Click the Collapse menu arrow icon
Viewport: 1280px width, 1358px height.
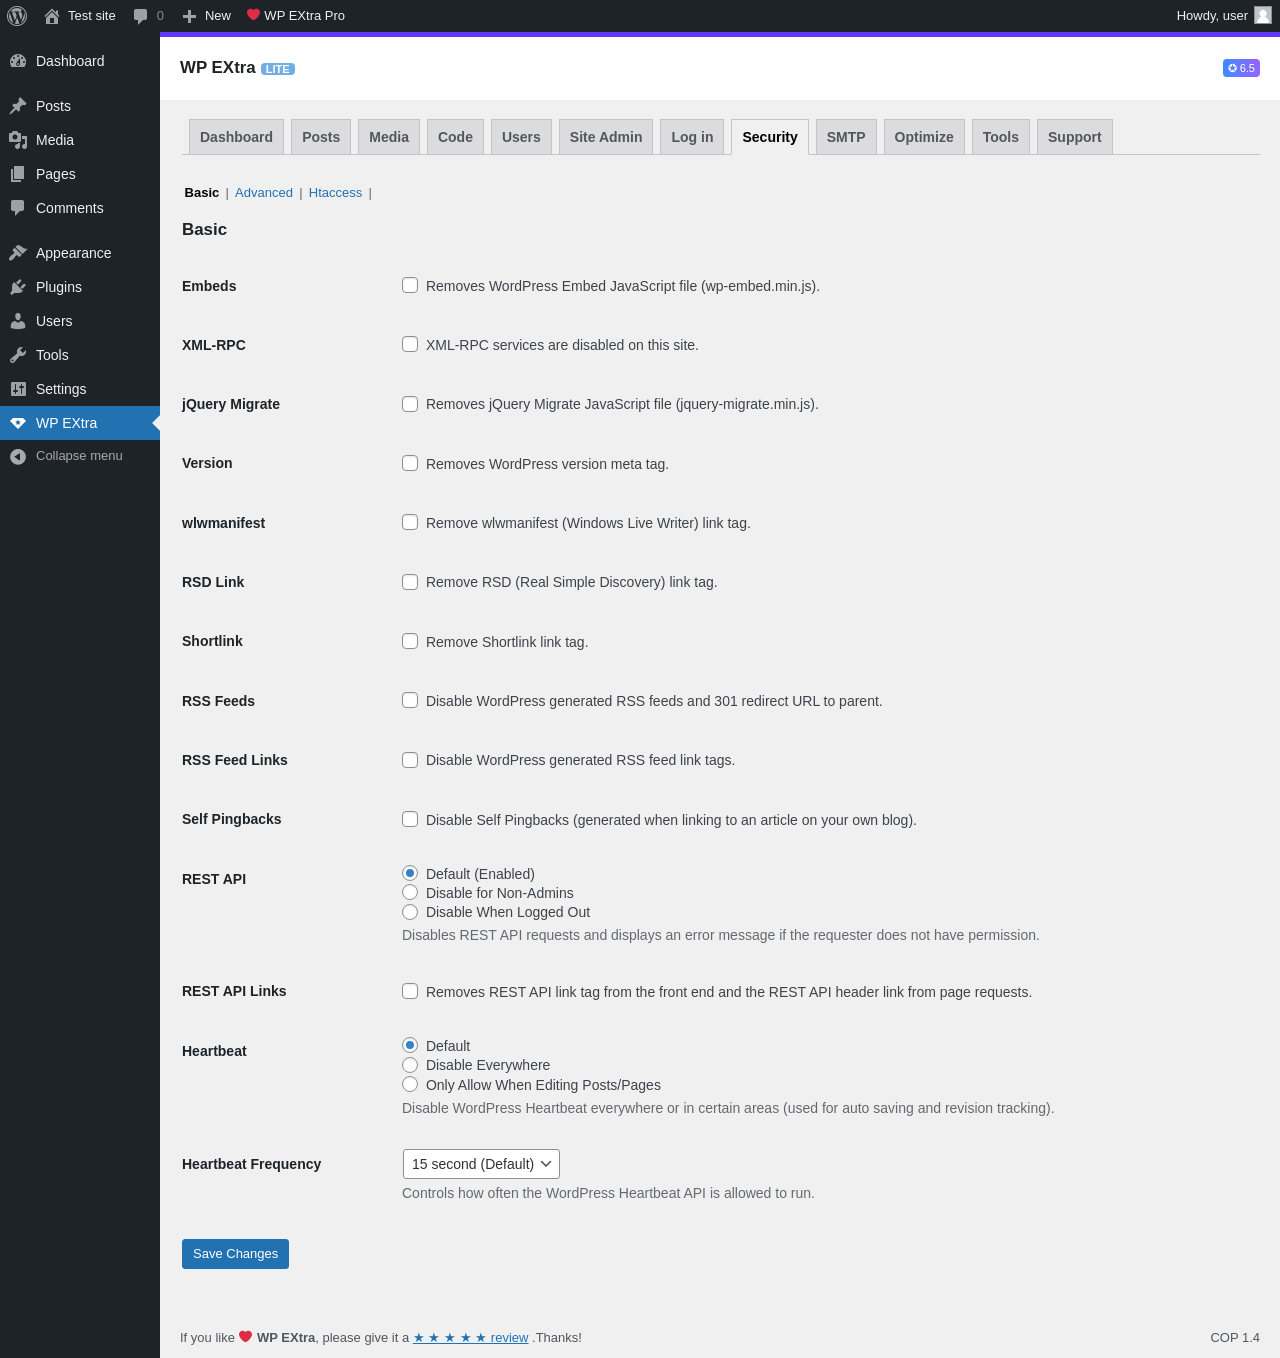[18, 456]
